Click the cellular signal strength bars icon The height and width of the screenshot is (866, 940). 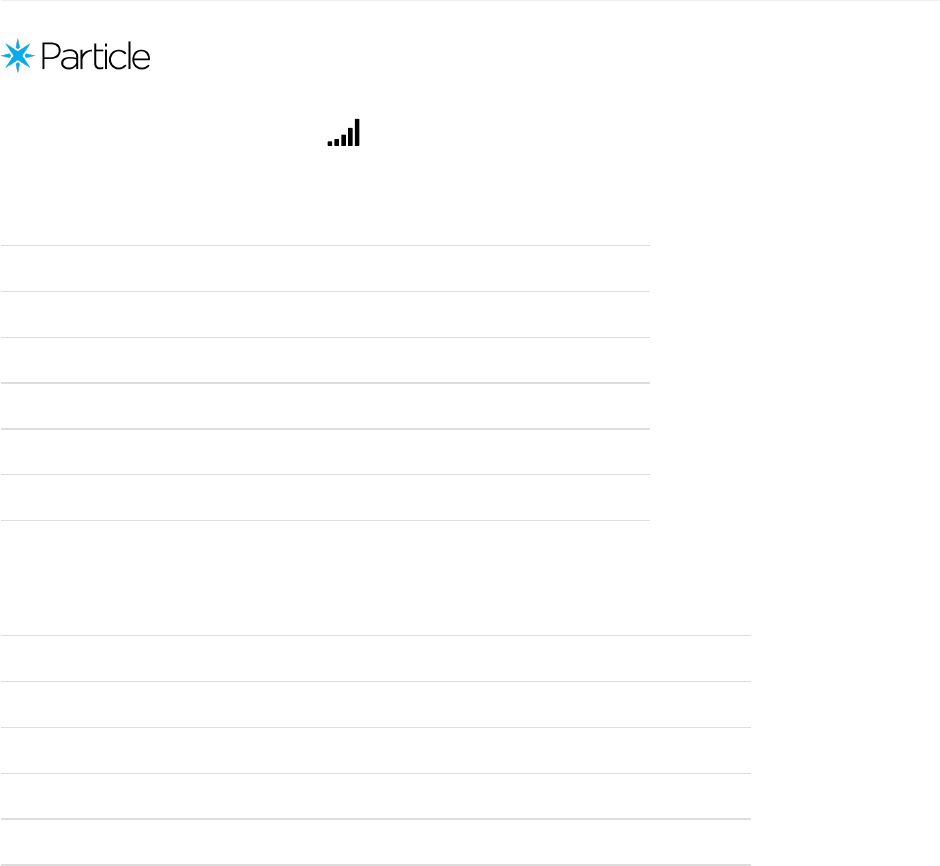[344, 132]
